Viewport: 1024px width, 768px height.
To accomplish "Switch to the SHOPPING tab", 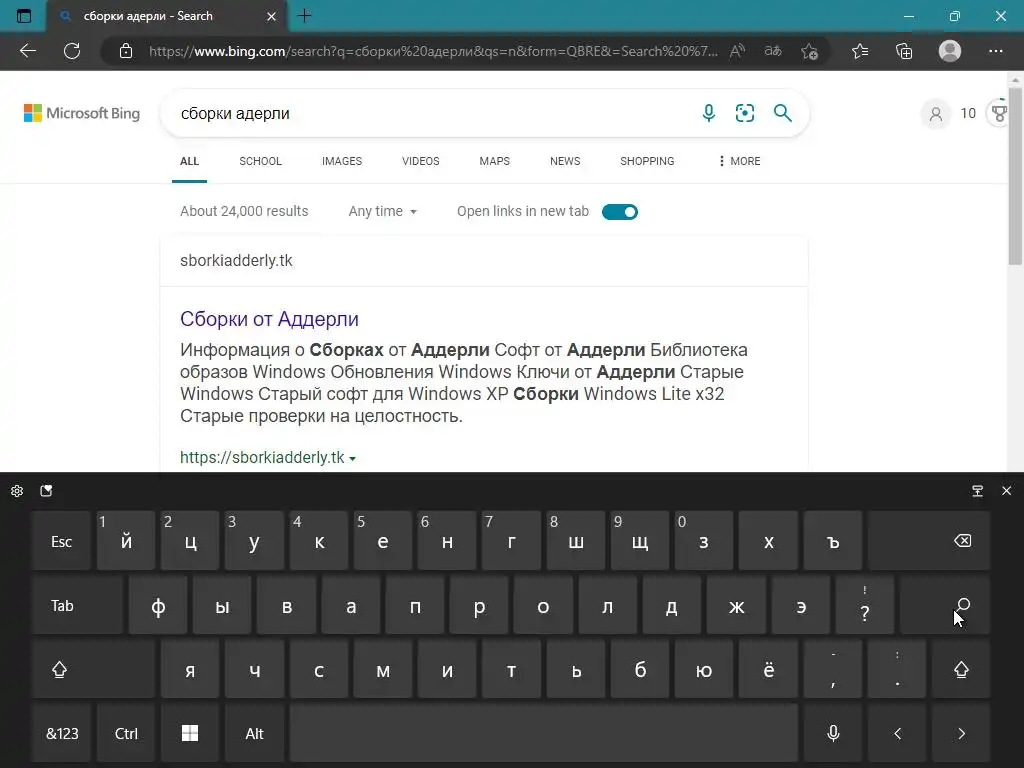I will coord(647,161).
